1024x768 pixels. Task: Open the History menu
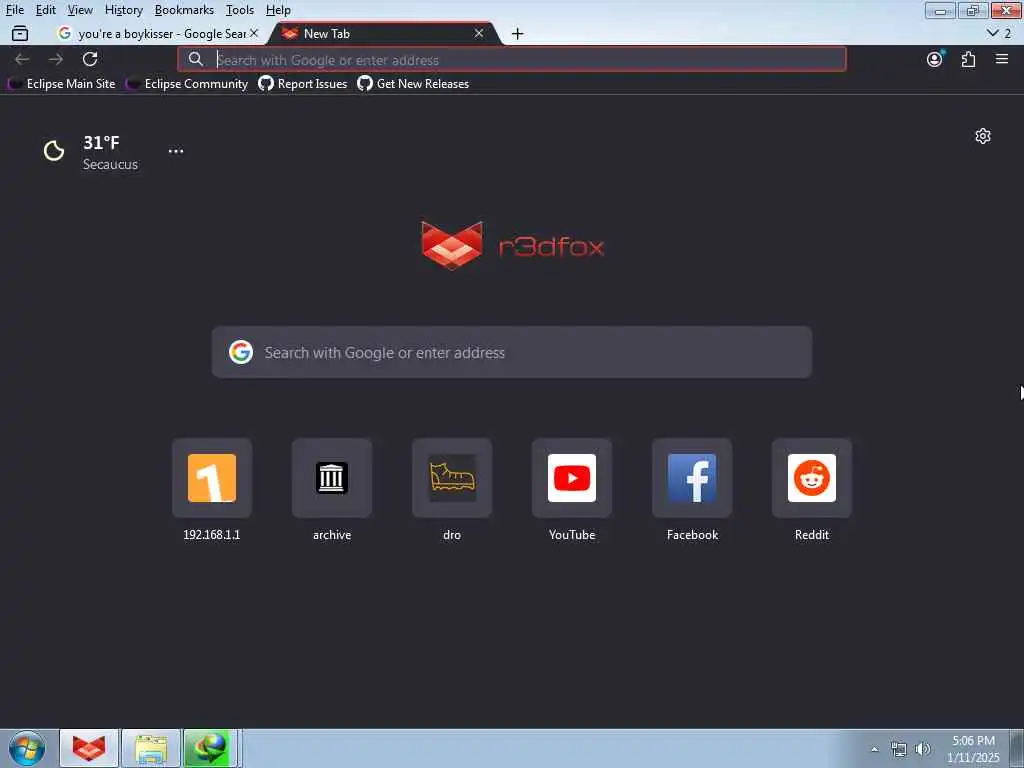pyautogui.click(x=123, y=10)
